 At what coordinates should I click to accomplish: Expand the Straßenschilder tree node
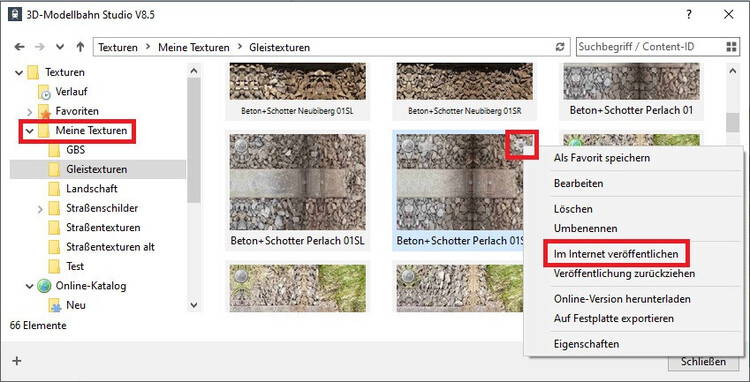[40, 209]
